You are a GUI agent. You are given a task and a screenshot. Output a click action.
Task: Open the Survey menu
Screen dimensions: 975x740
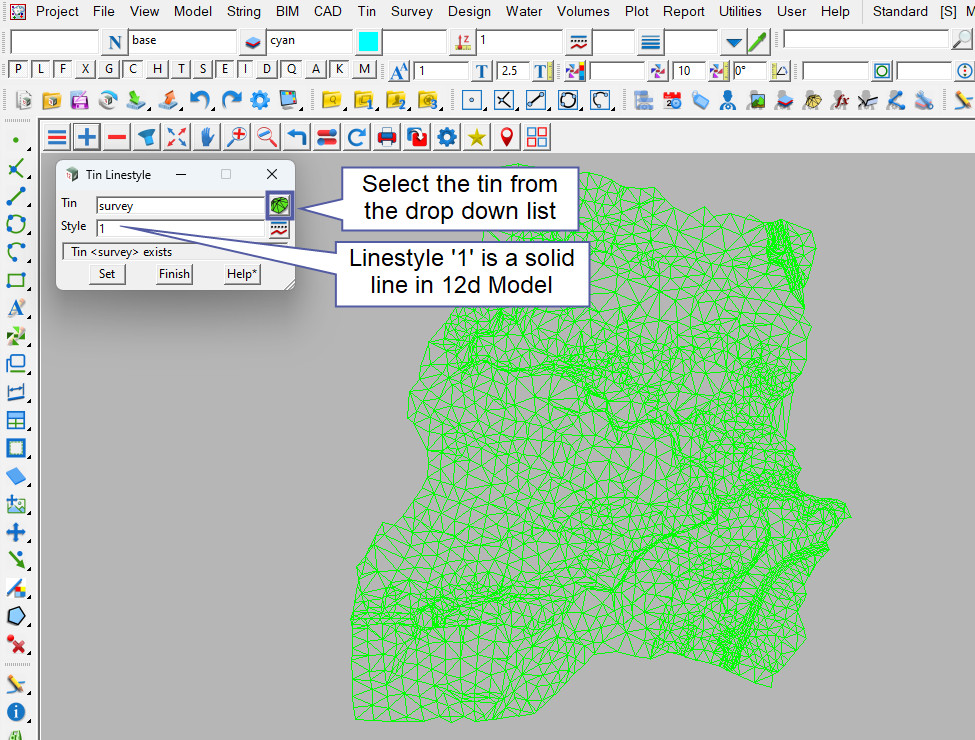[412, 12]
